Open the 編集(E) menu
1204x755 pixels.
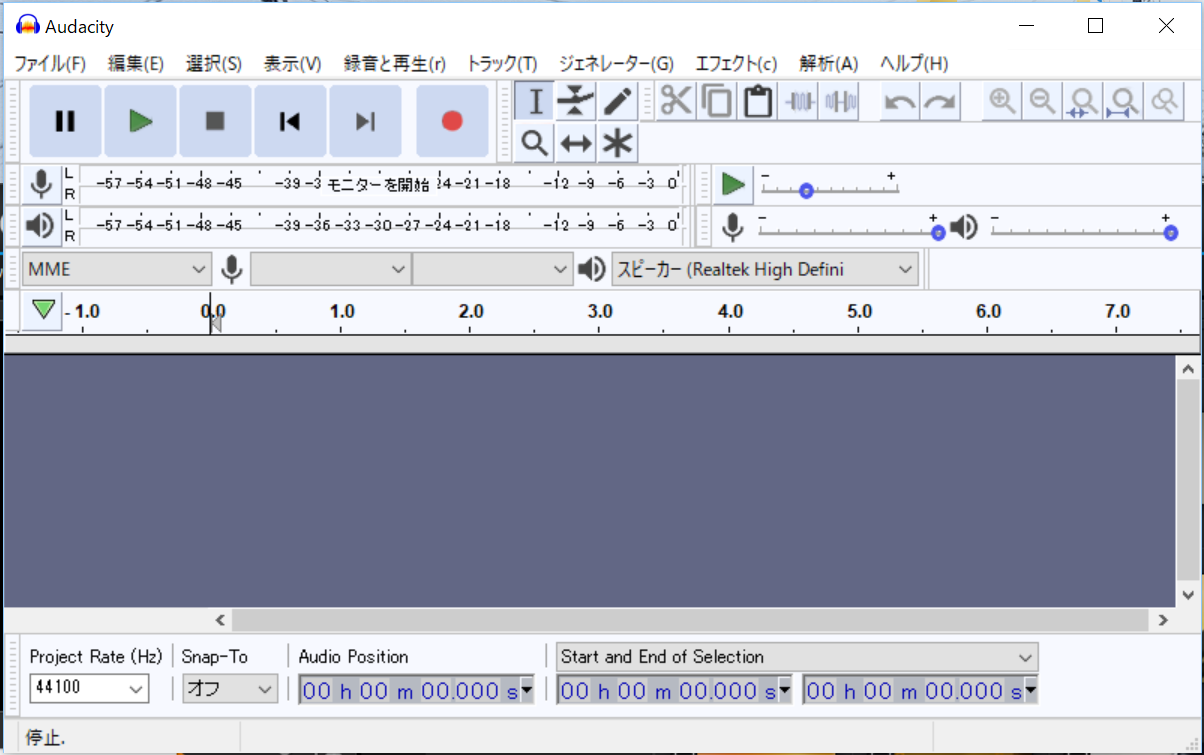point(136,63)
